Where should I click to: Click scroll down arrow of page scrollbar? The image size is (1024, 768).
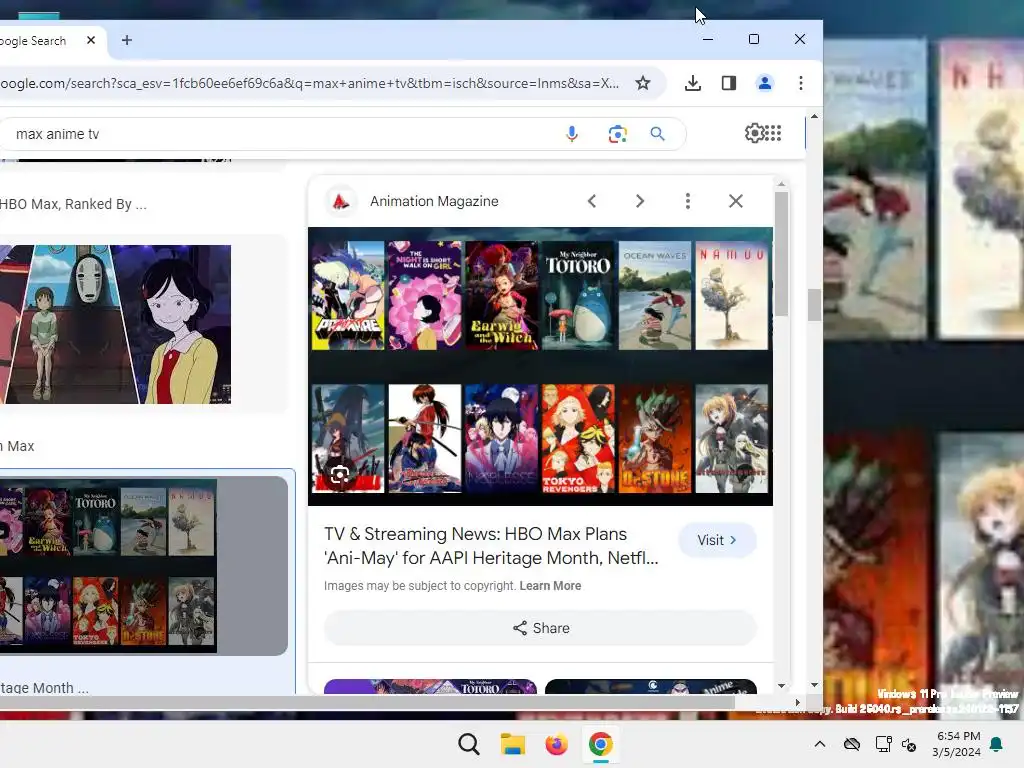click(x=814, y=685)
